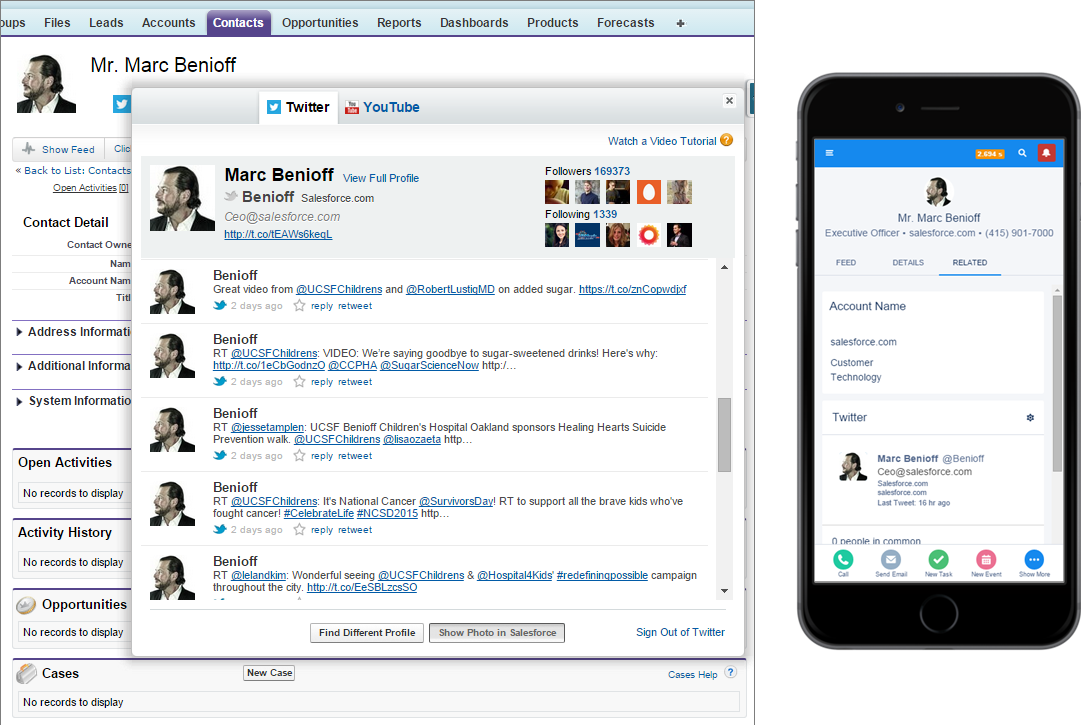Open the Reports tab
This screenshot has height=725, width=1081.
coord(398,23)
